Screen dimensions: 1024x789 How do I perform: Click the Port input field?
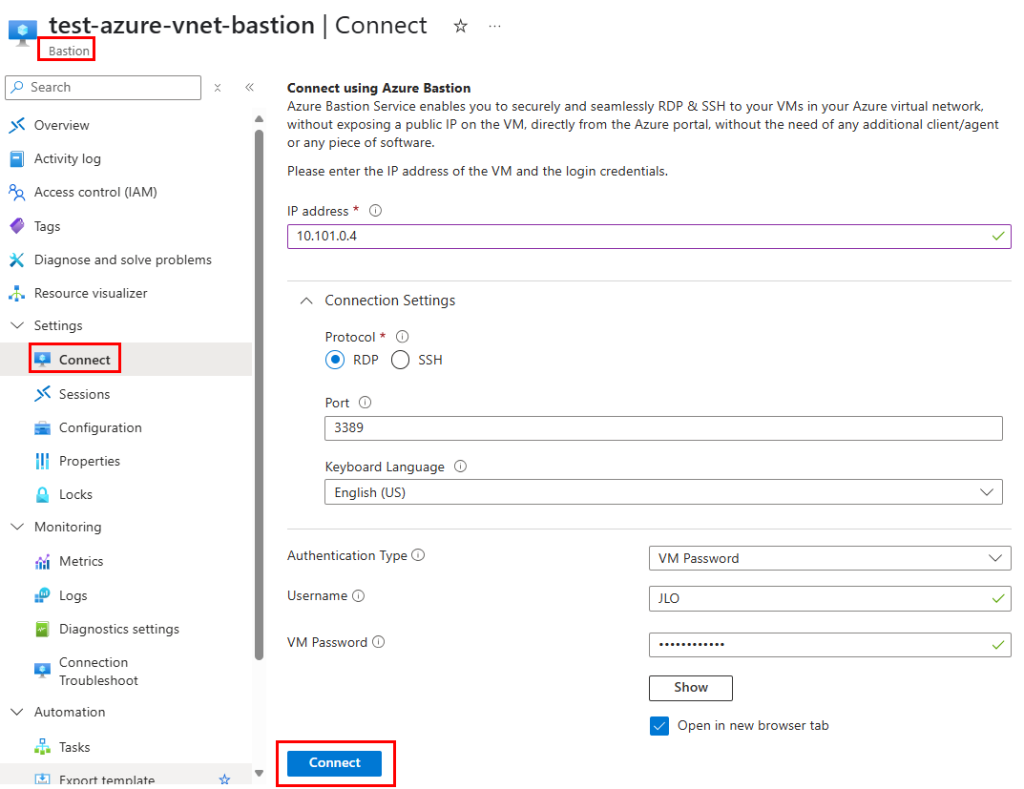pyautogui.click(x=663, y=428)
